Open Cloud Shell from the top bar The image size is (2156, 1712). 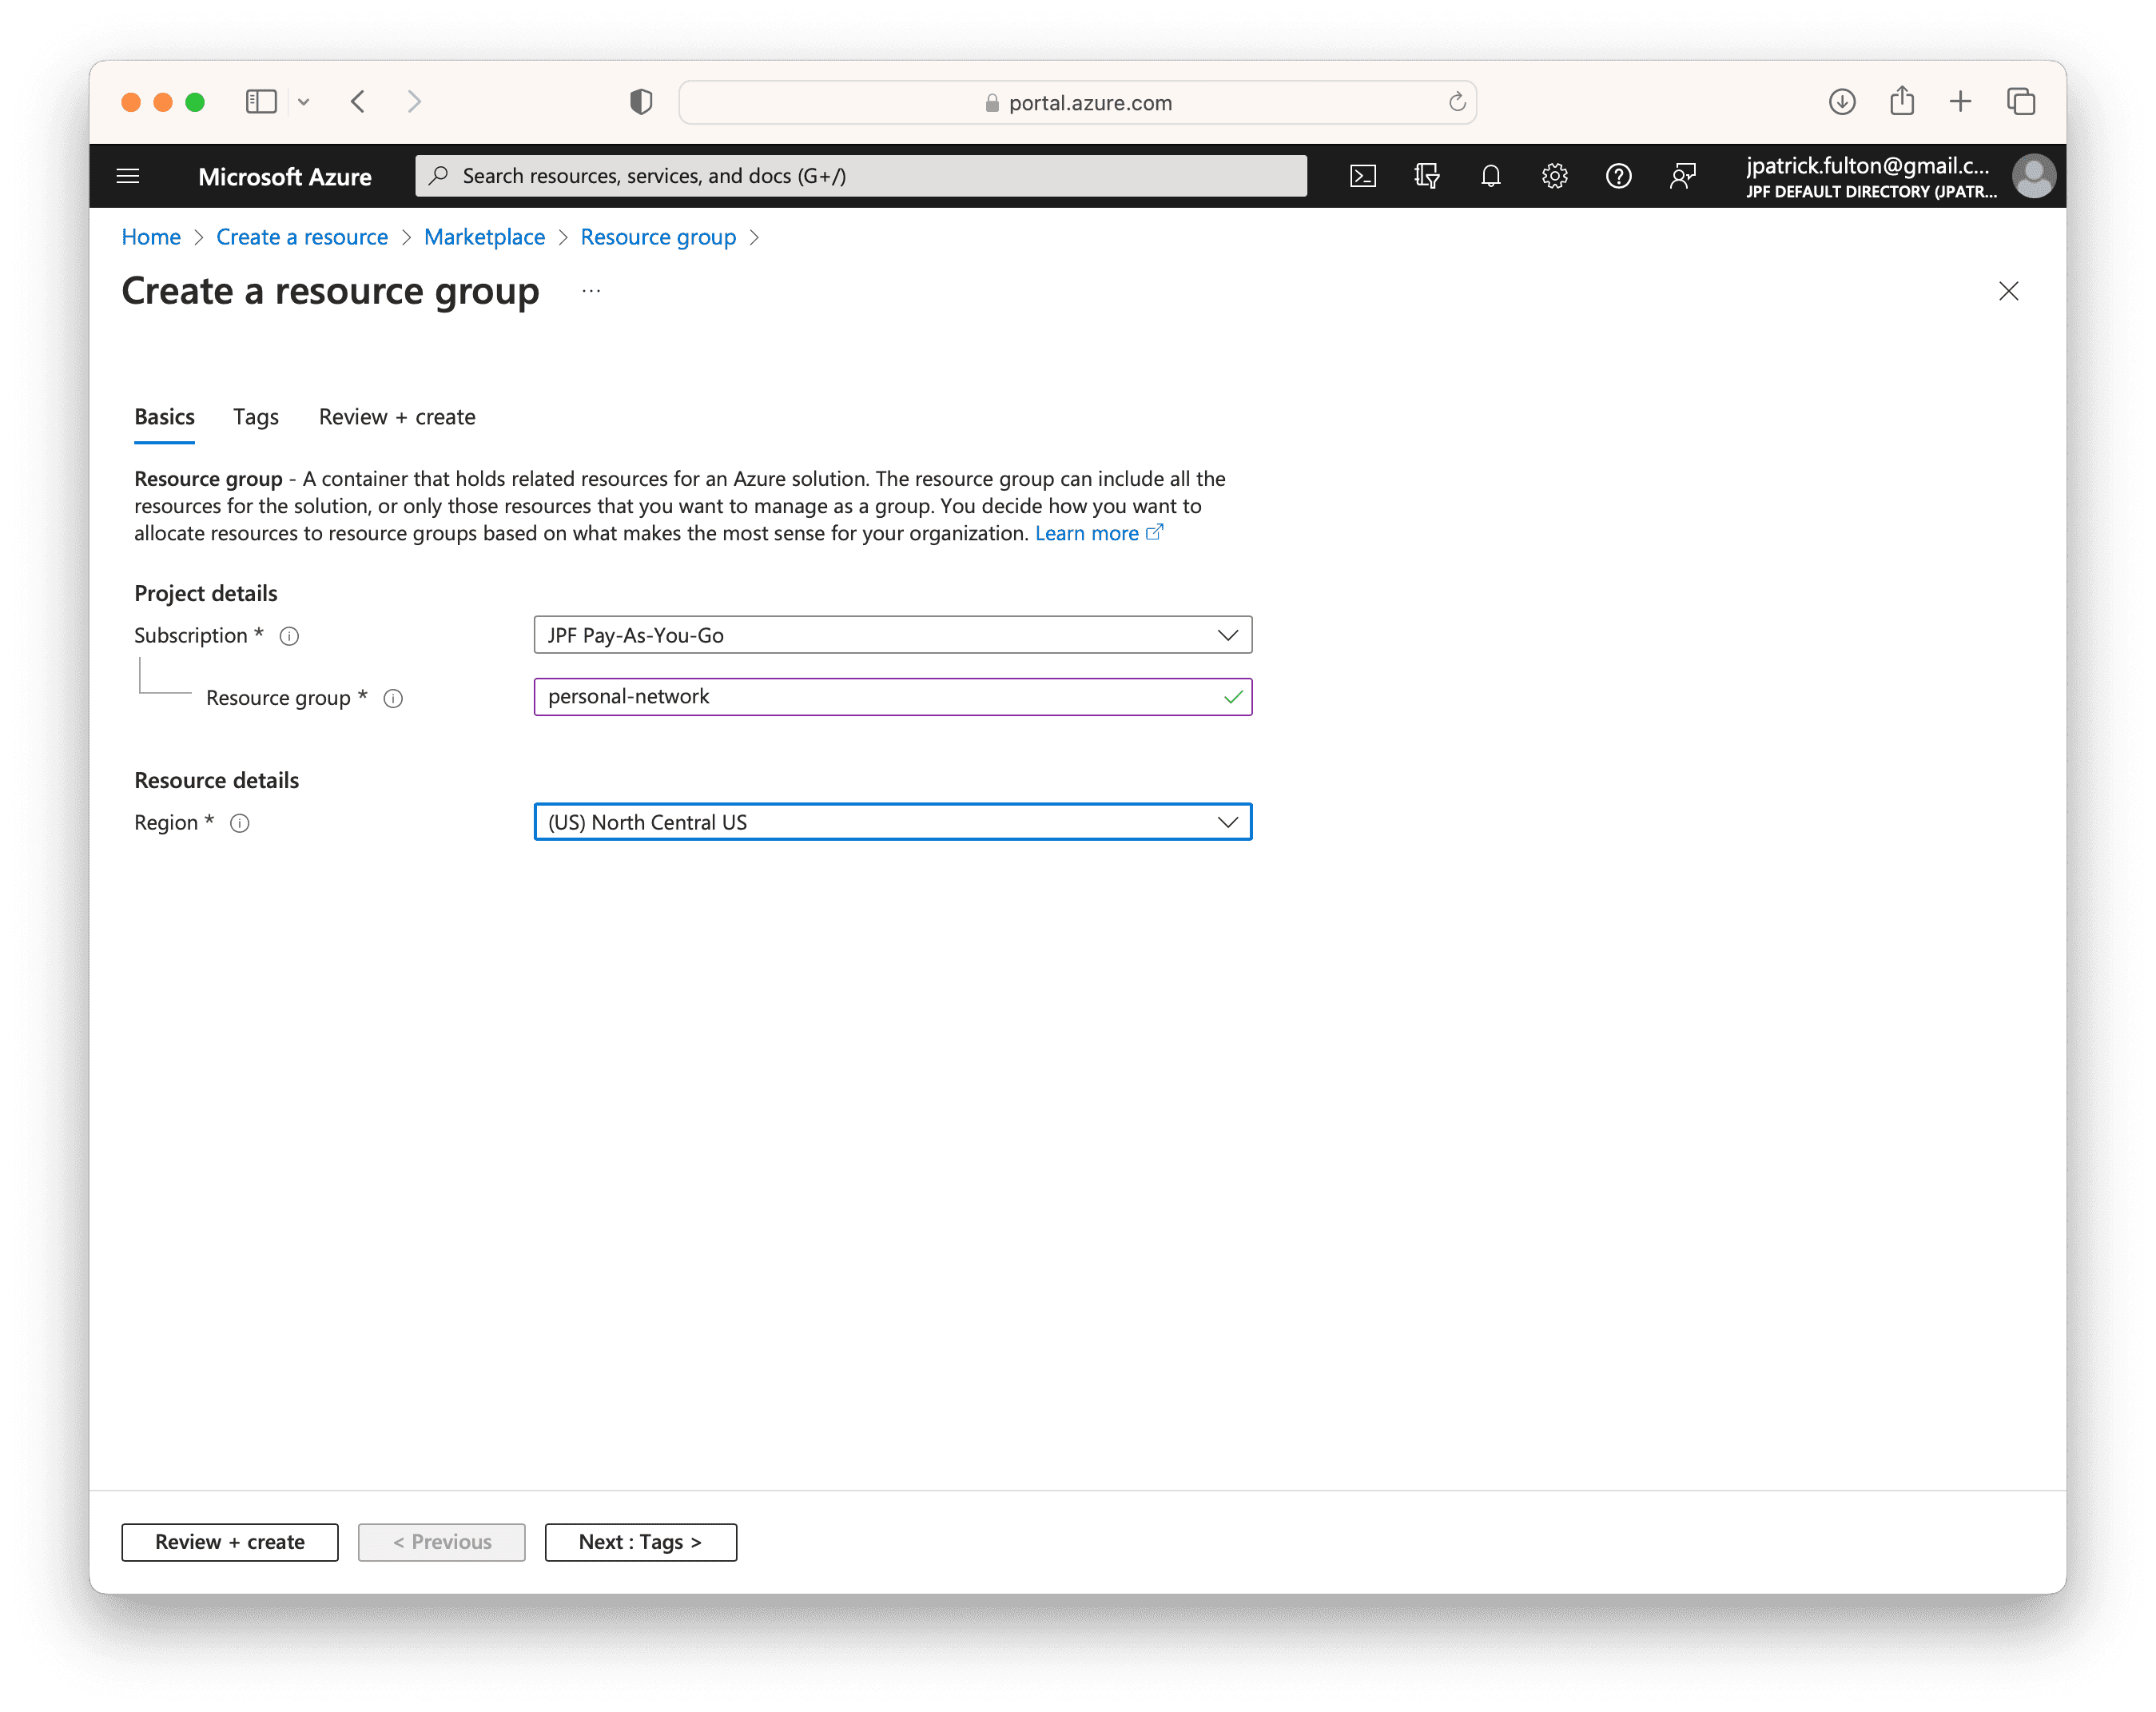(1363, 177)
